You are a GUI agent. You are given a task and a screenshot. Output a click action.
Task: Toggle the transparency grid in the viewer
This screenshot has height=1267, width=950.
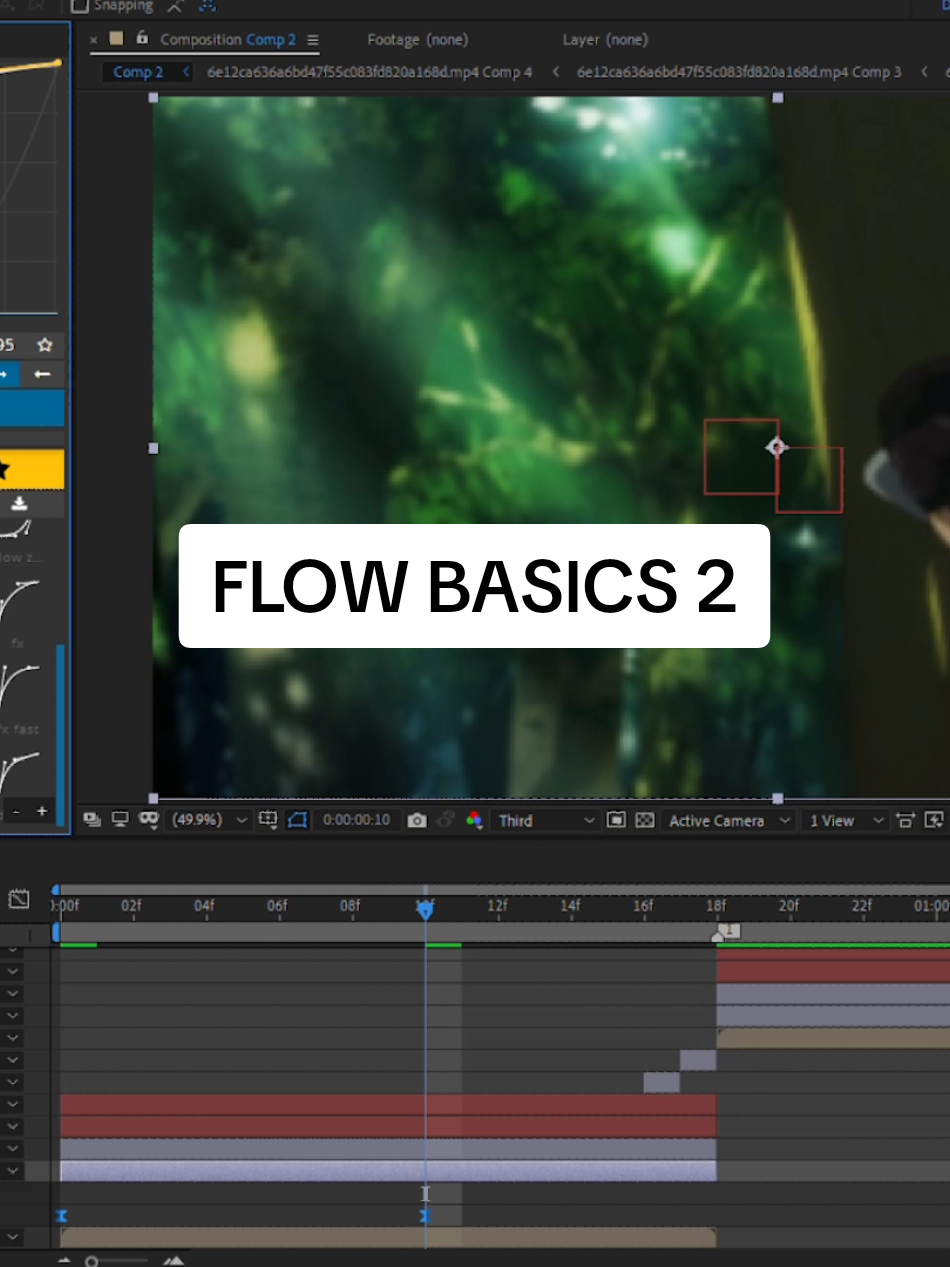pyautogui.click(x=644, y=820)
